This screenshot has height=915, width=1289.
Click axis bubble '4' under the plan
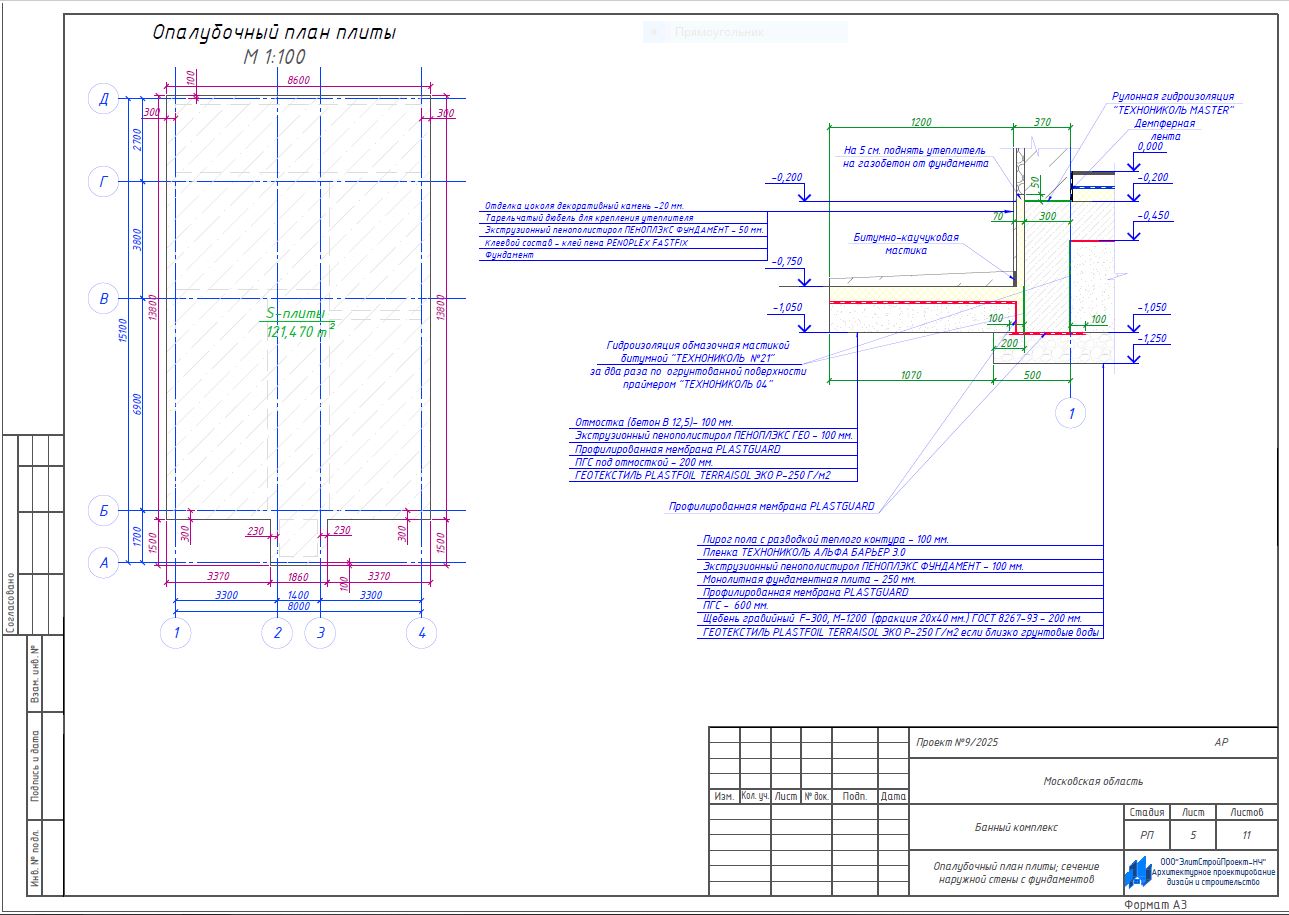coord(421,633)
